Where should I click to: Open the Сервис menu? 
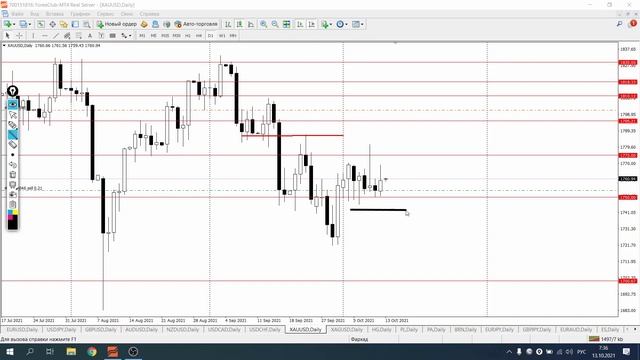105,14
